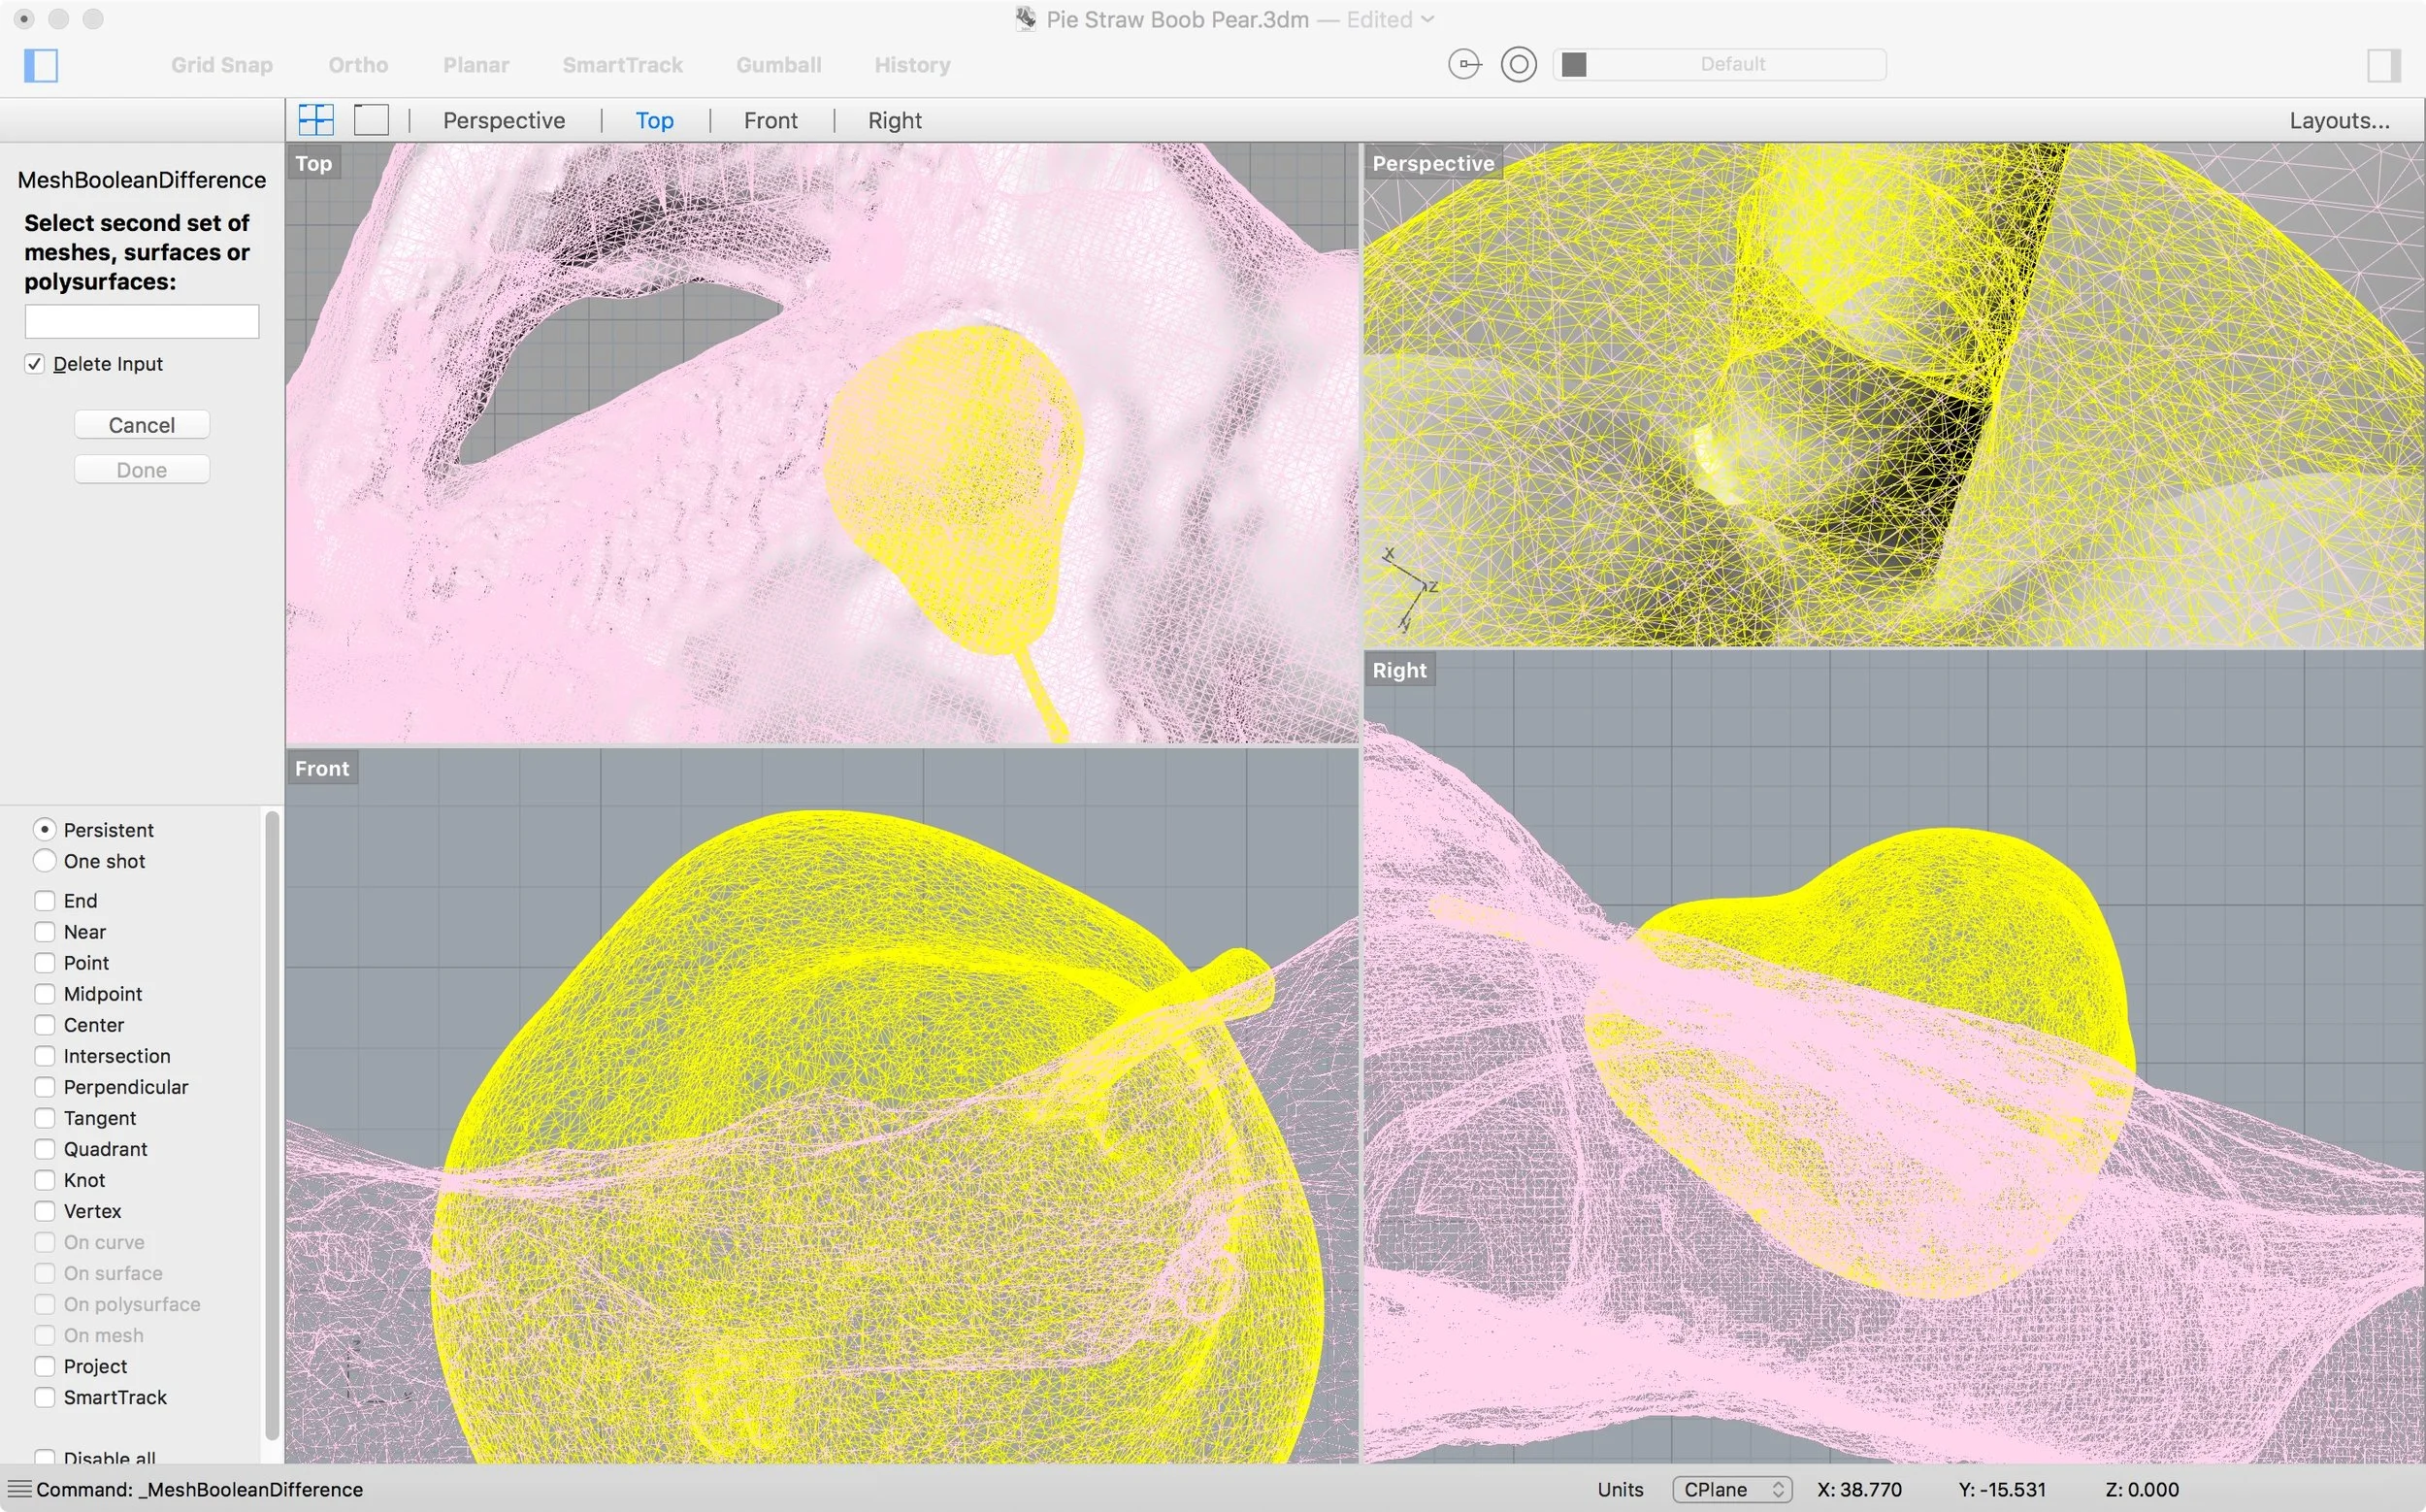Enable the Knot object snap
Screen dimensions: 2426x1512
tap(44, 1180)
